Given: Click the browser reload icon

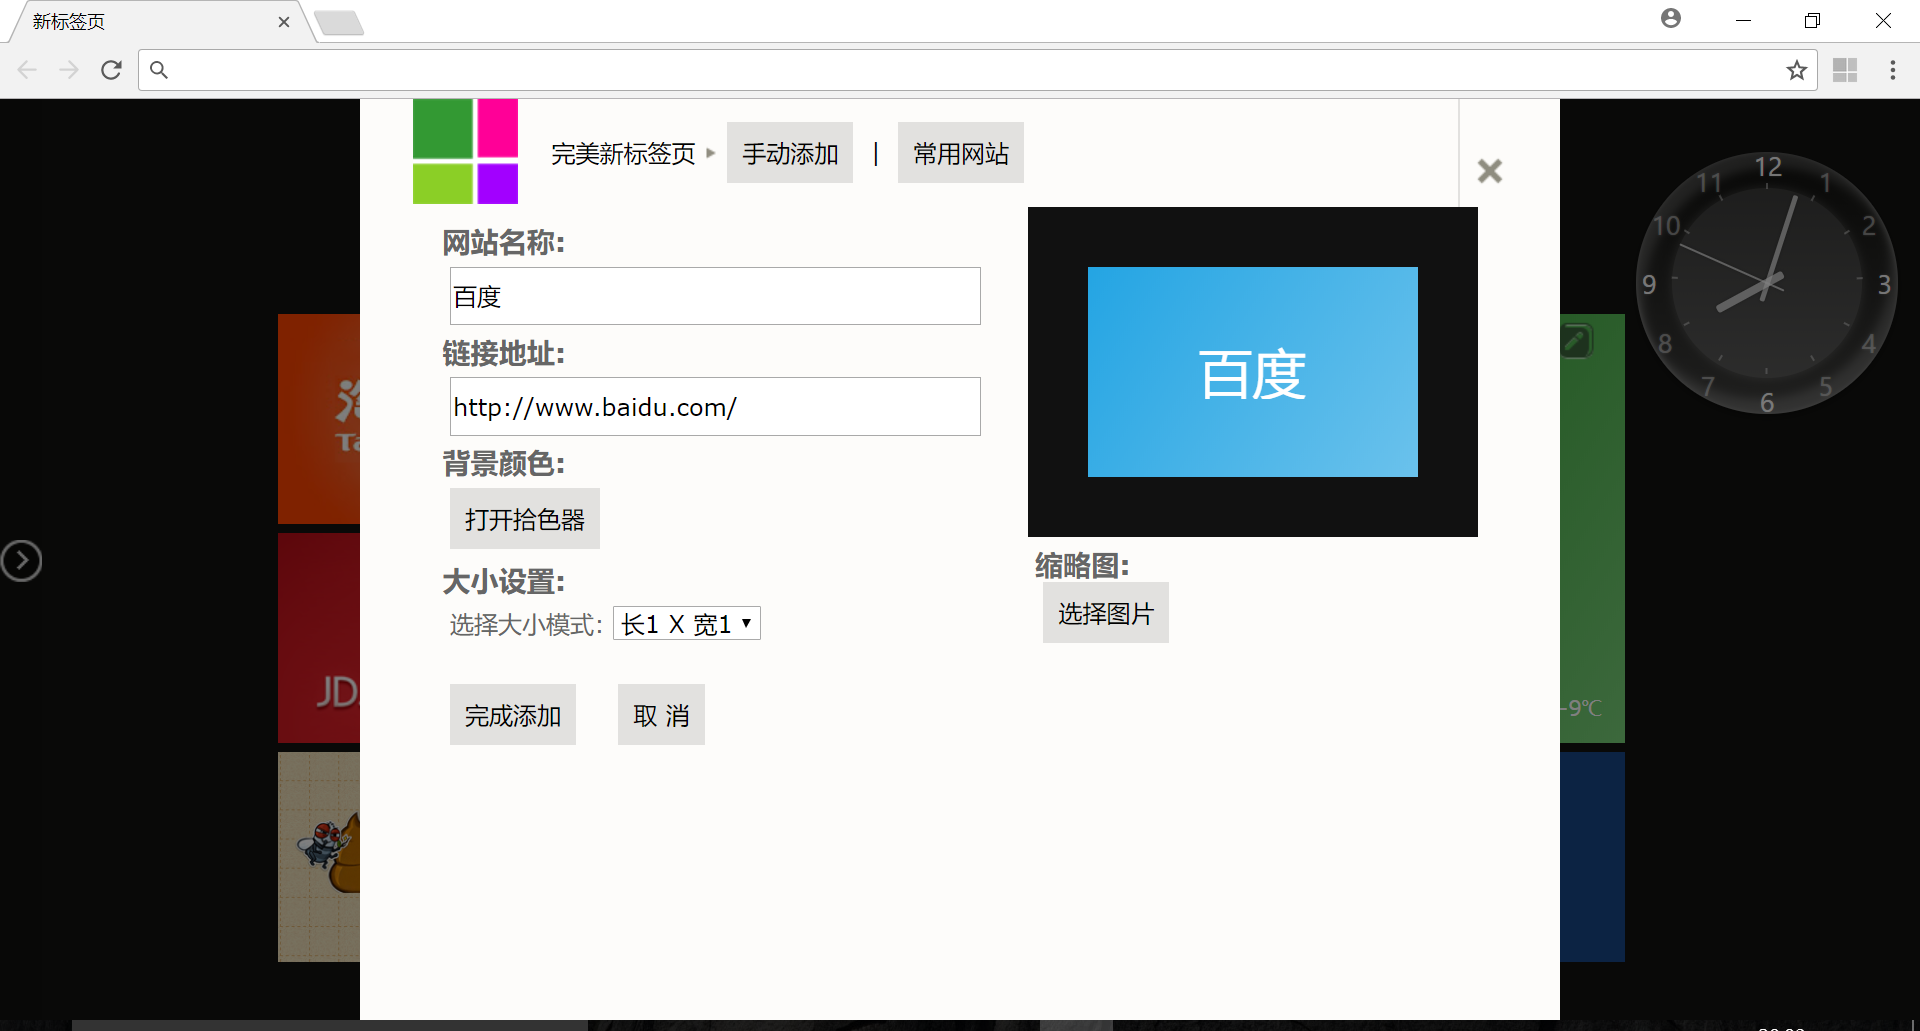Looking at the screenshot, I should point(111,70).
